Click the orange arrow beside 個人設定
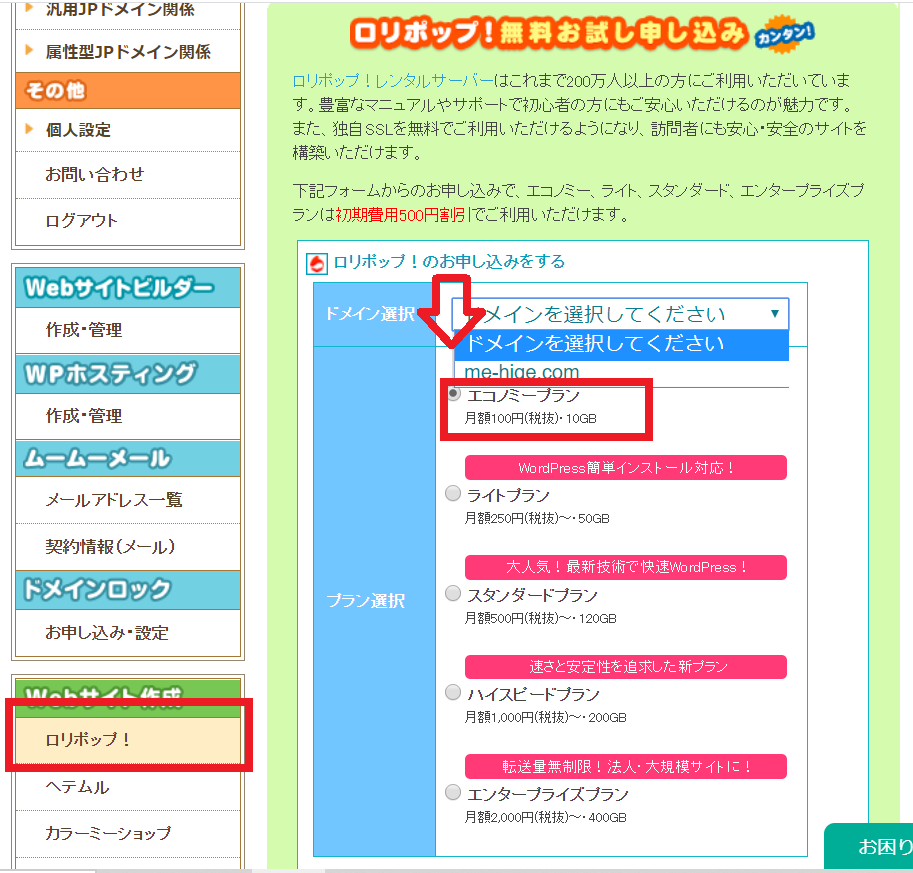This screenshot has width=913, height=873. pos(29,129)
